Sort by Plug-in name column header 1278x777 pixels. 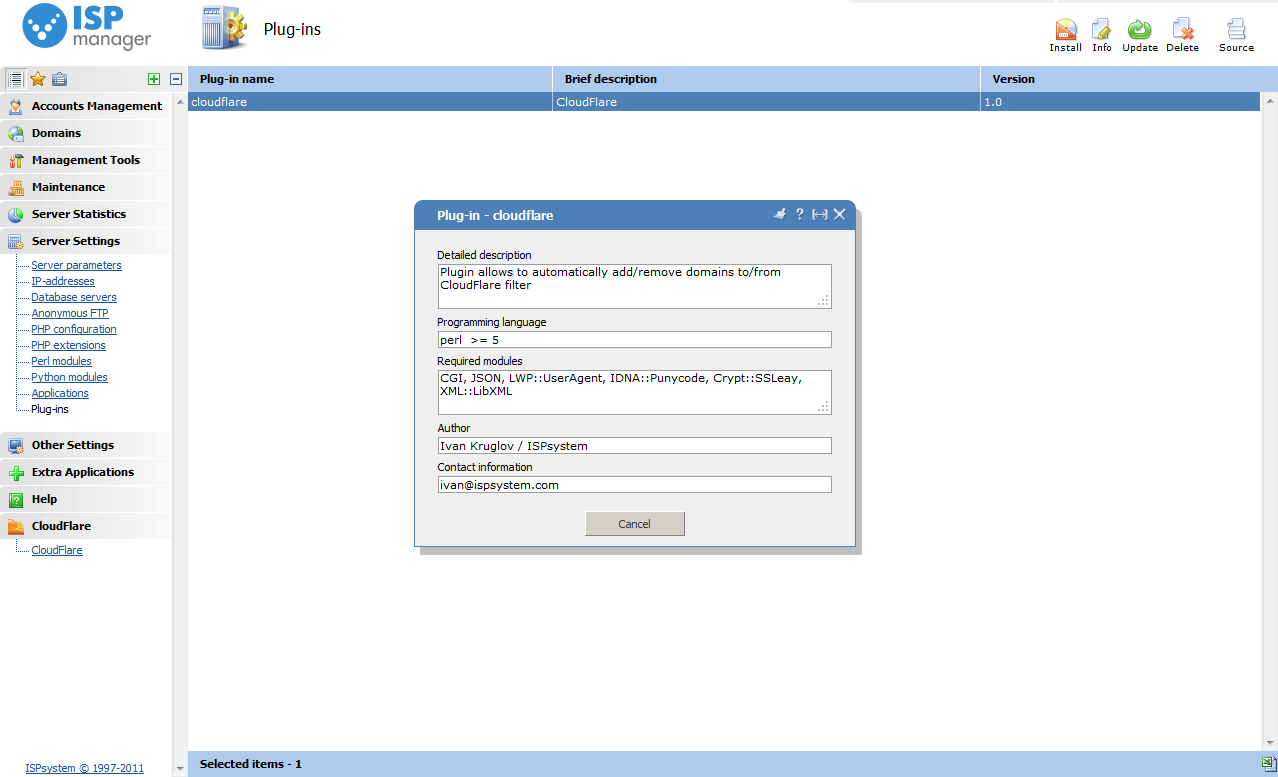pyautogui.click(x=370, y=79)
